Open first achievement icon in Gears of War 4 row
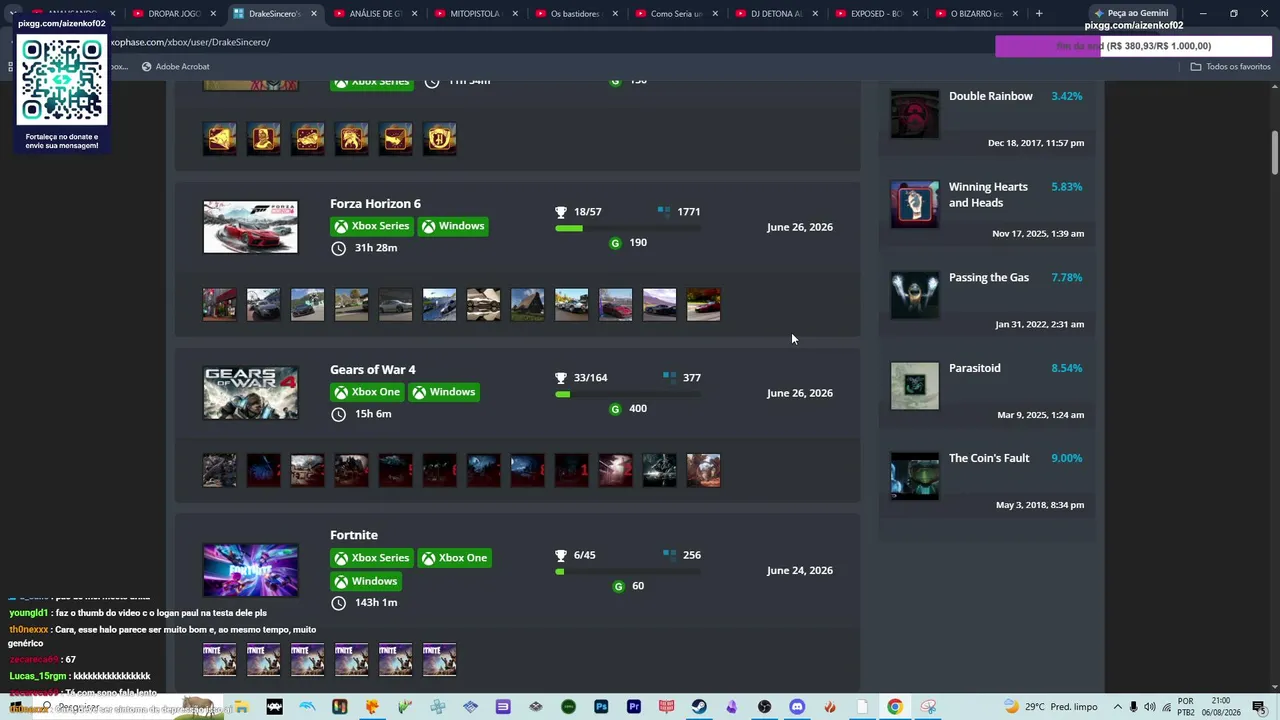The height and width of the screenshot is (720, 1280). point(220,470)
